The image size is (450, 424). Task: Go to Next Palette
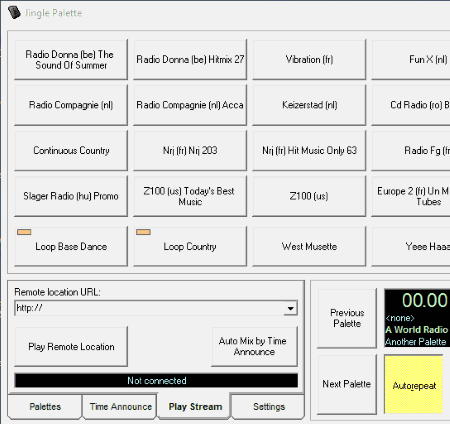click(347, 384)
